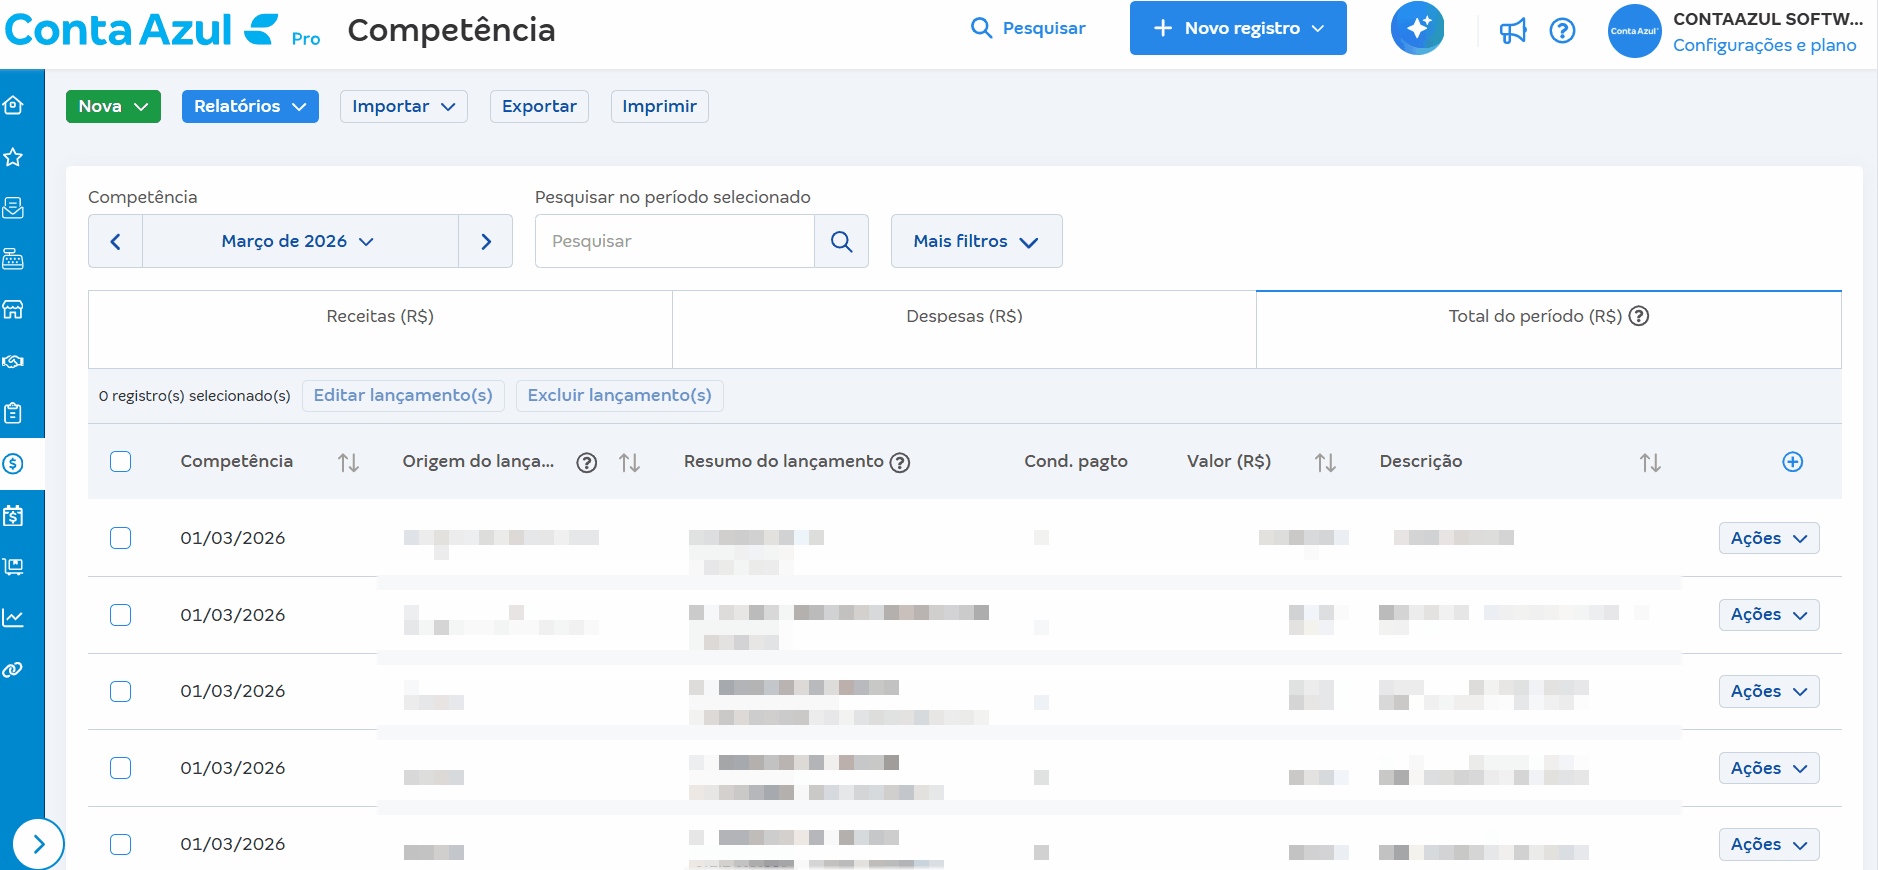Show help for Resumo do lançamento column
Image resolution: width=1878 pixels, height=870 pixels.
coord(900,462)
